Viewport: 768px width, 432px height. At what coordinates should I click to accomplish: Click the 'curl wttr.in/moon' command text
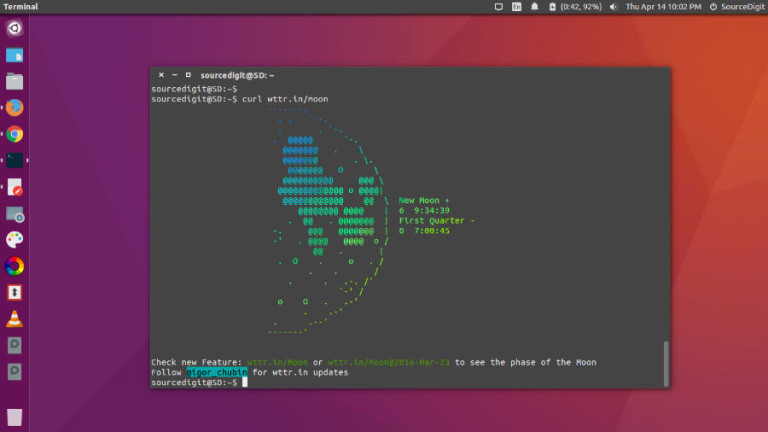(x=285, y=99)
